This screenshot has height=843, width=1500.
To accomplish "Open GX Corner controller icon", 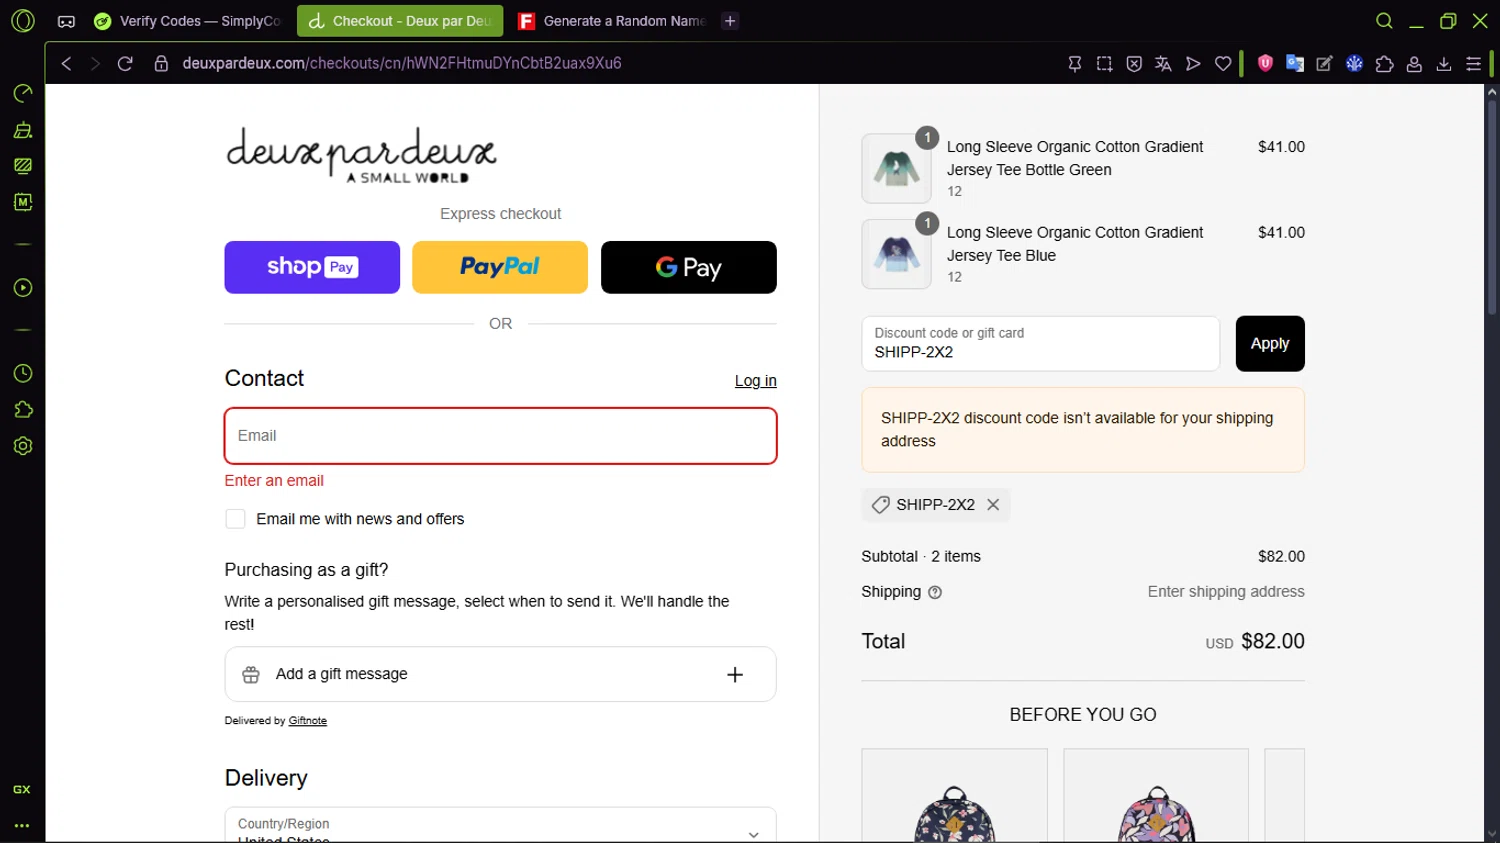I will coord(66,21).
